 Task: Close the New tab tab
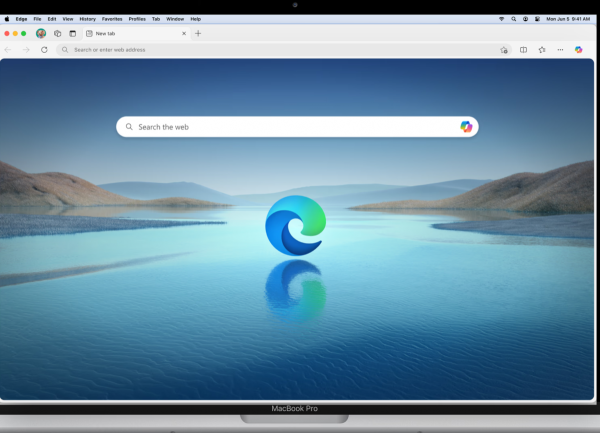point(185,33)
